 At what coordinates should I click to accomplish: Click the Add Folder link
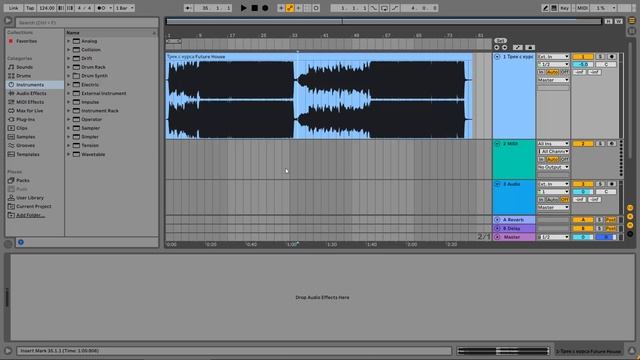pos(30,215)
